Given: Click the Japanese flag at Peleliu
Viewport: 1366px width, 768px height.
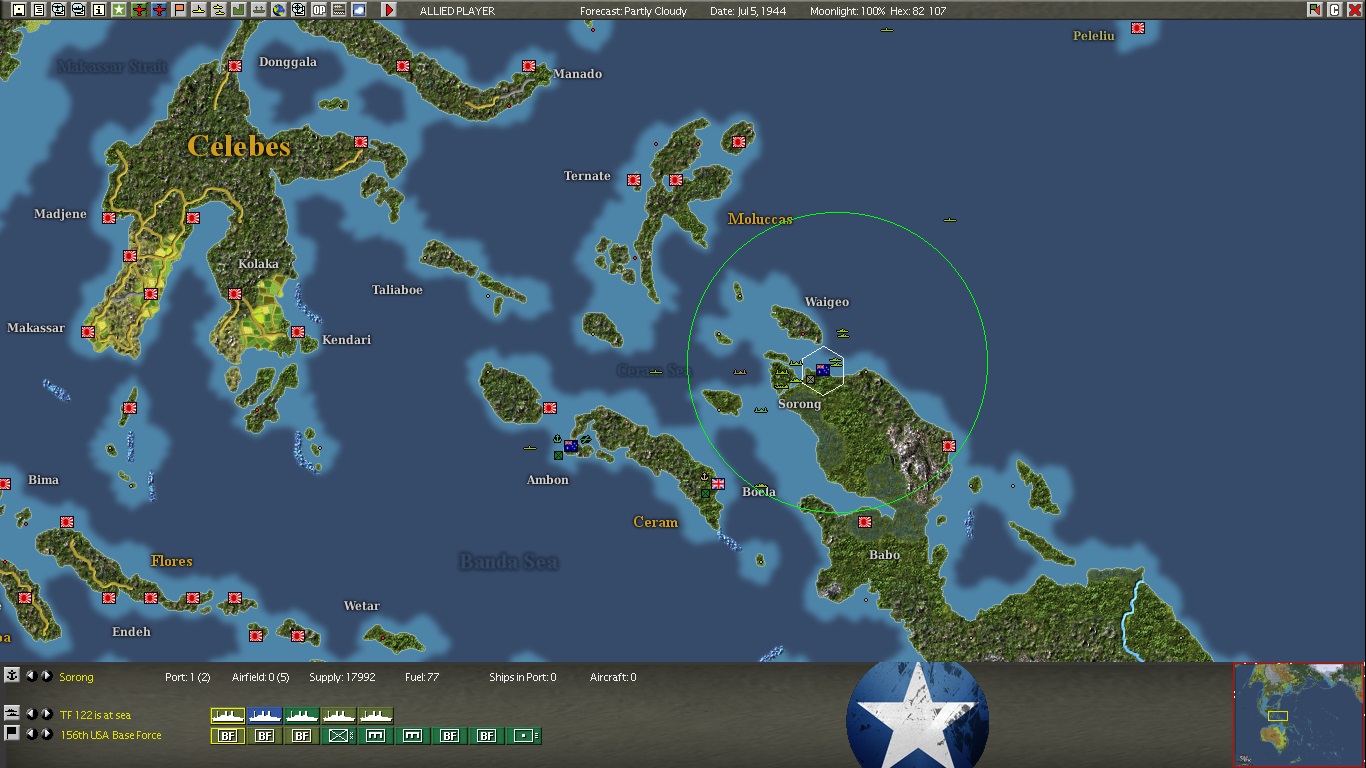Looking at the screenshot, I should (1138, 28).
